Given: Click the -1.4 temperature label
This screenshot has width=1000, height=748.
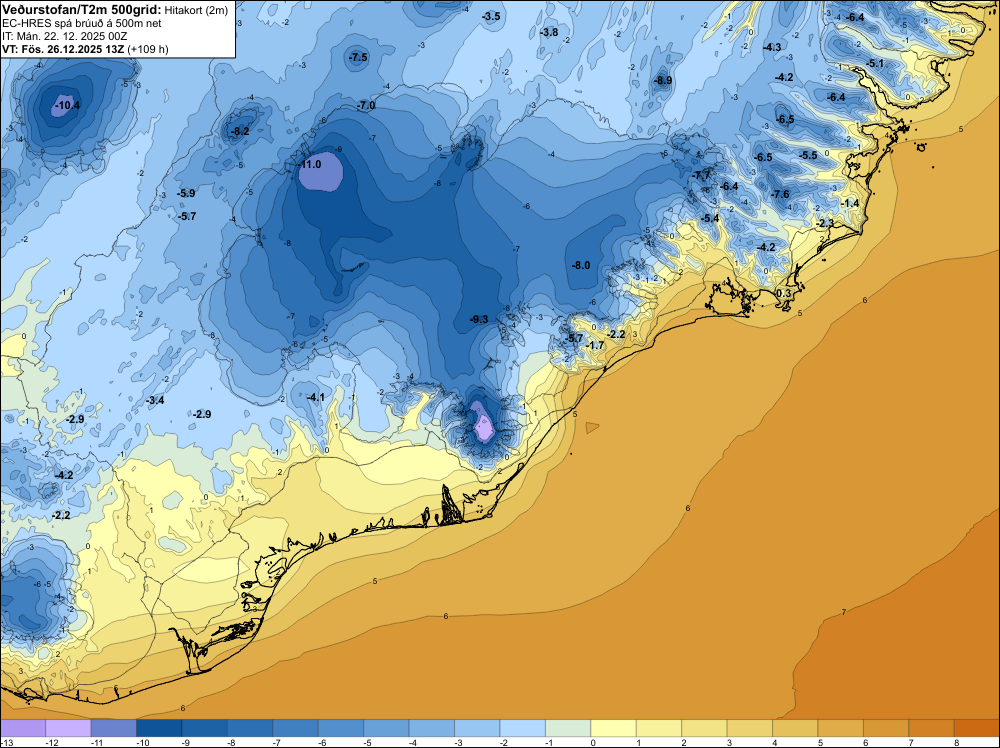Looking at the screenshot, I should click(849, 203).
